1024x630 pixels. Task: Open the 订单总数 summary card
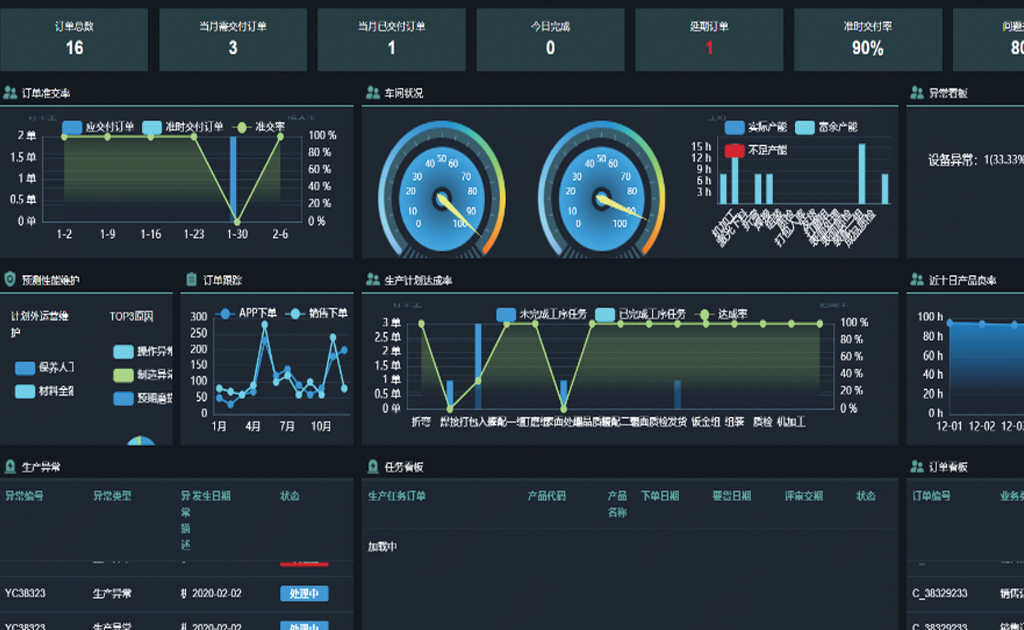coord(74,39)
